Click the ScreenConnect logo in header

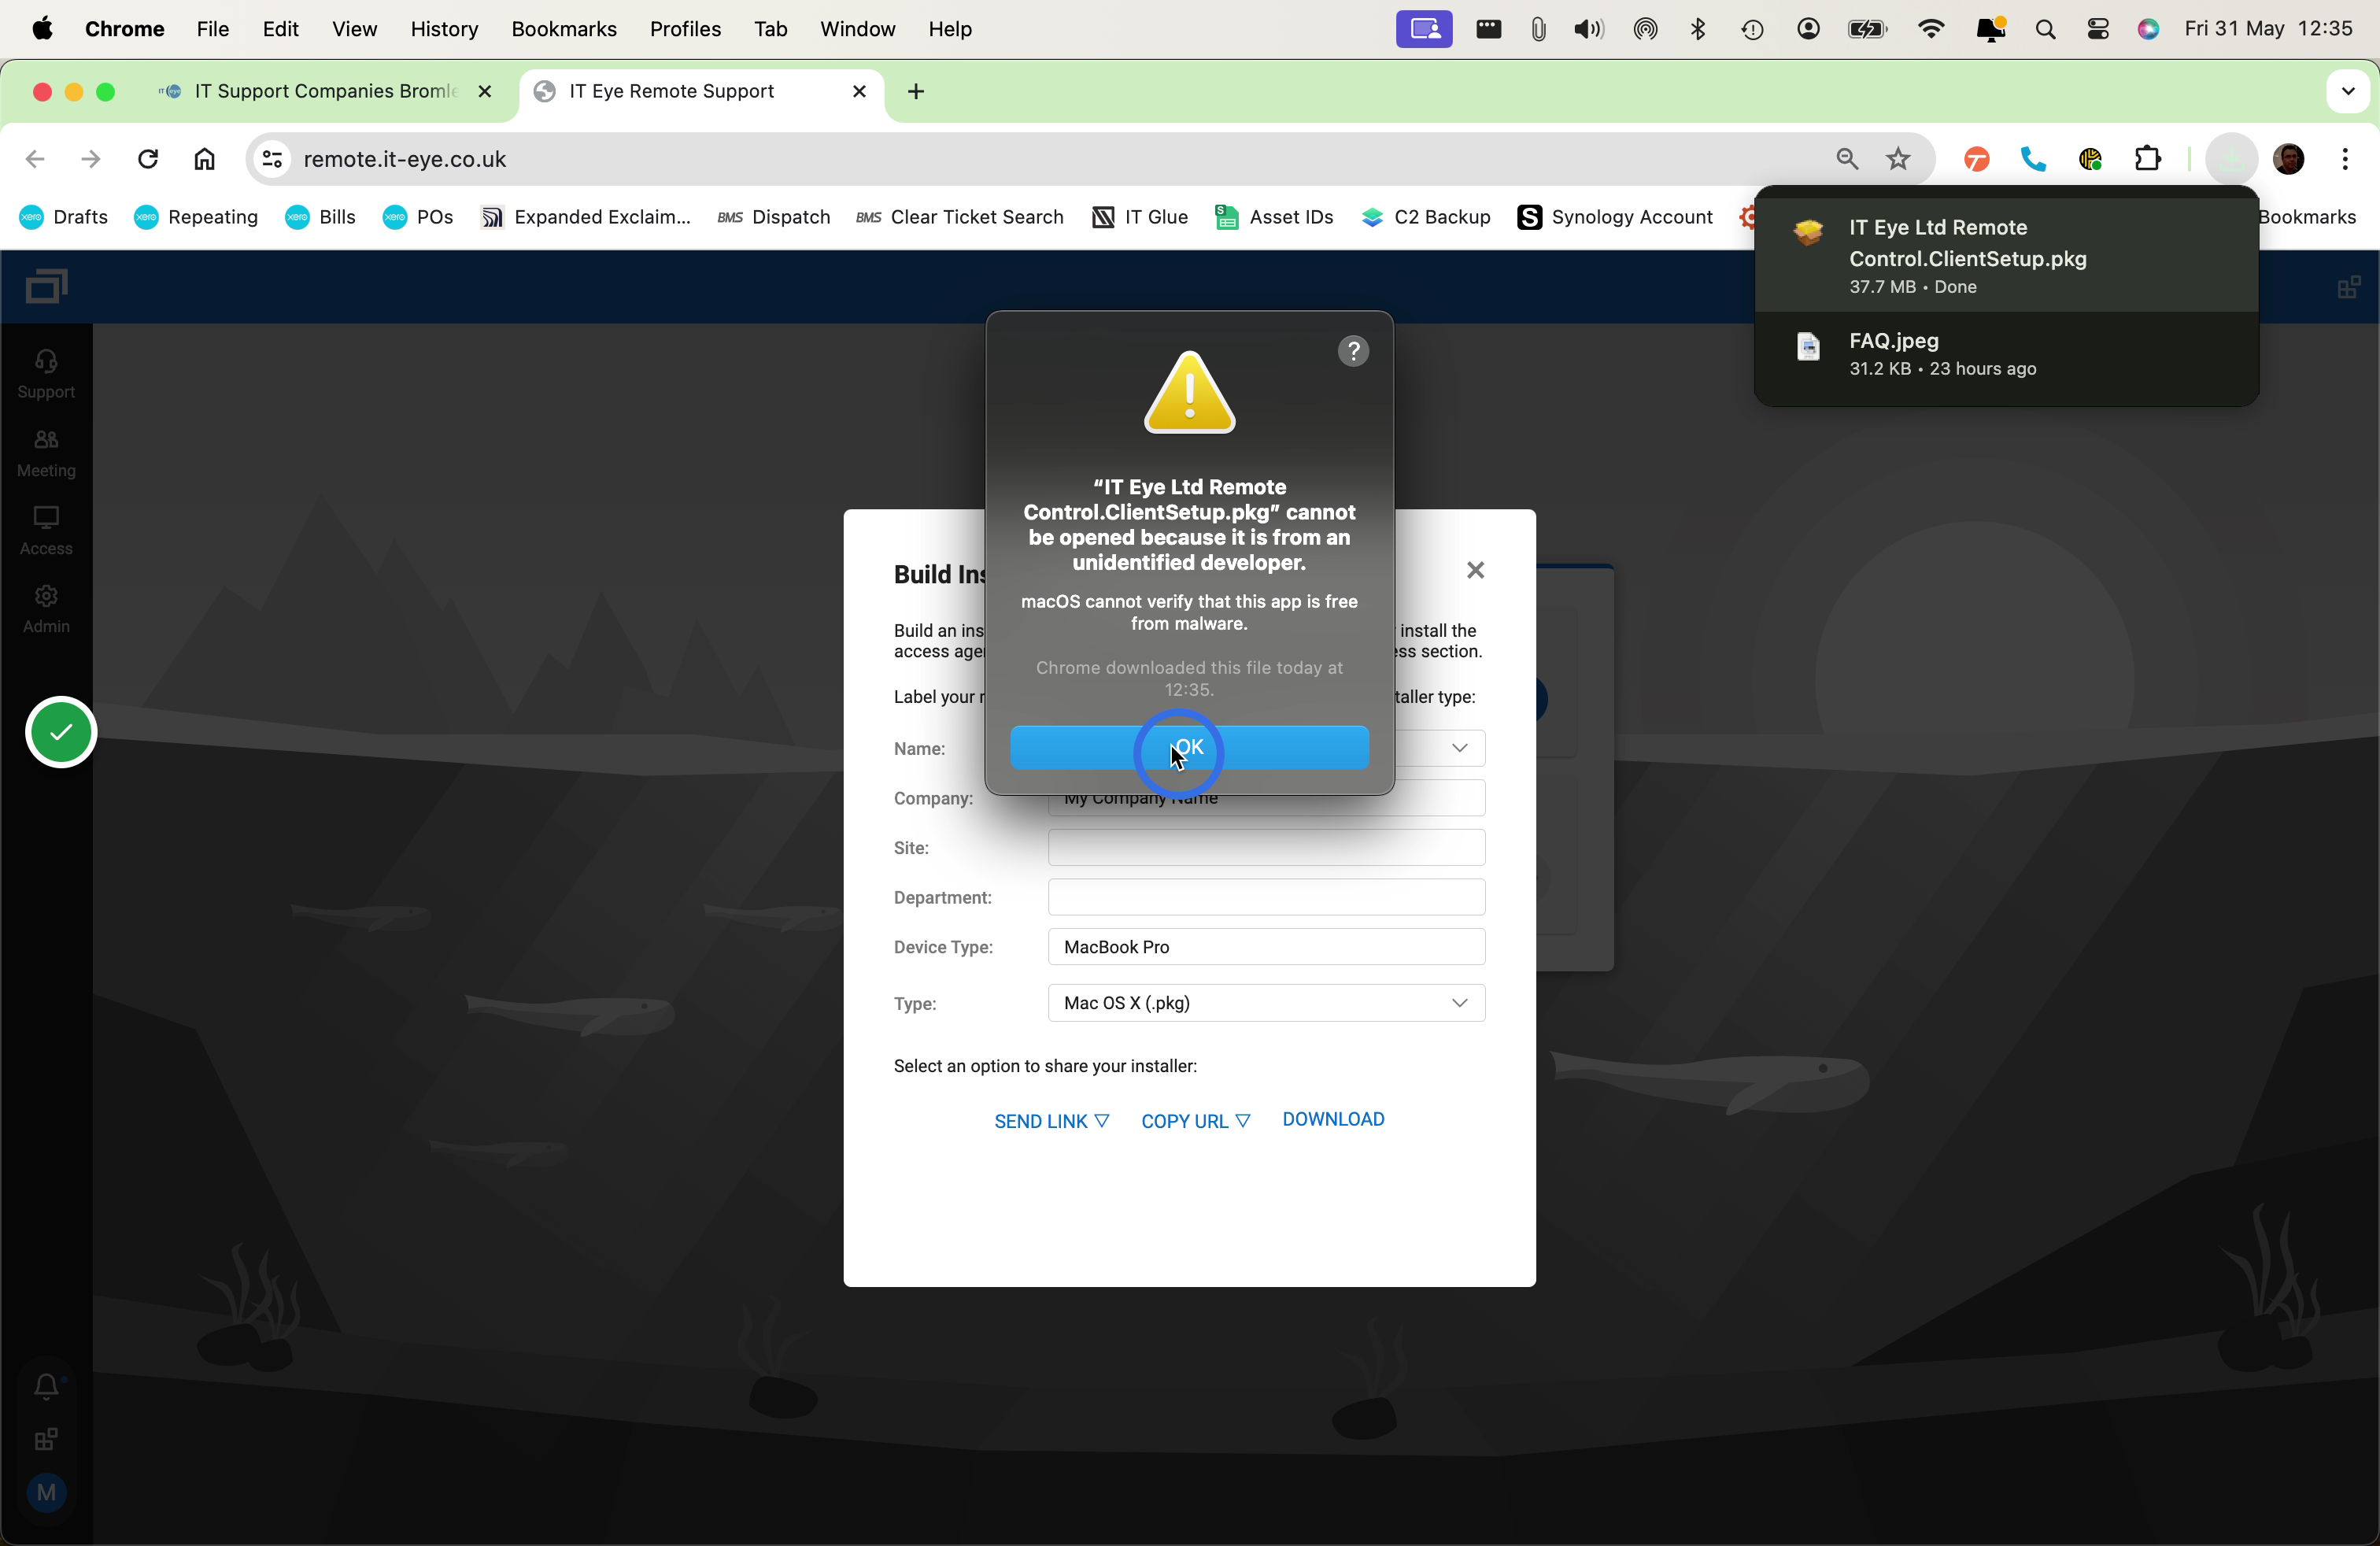pos(46,286)
